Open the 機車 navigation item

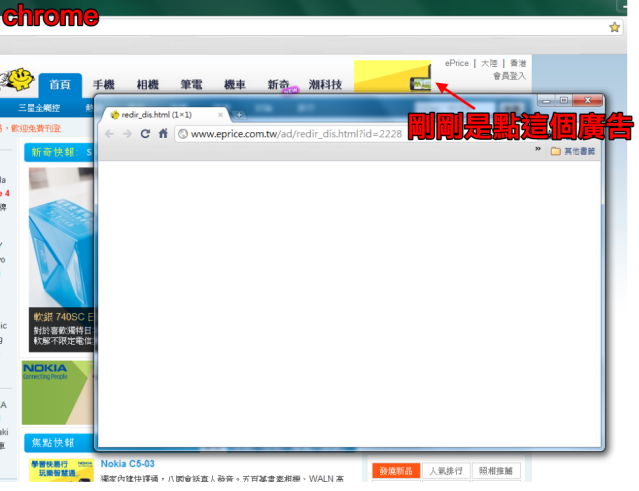pos(235,85)
